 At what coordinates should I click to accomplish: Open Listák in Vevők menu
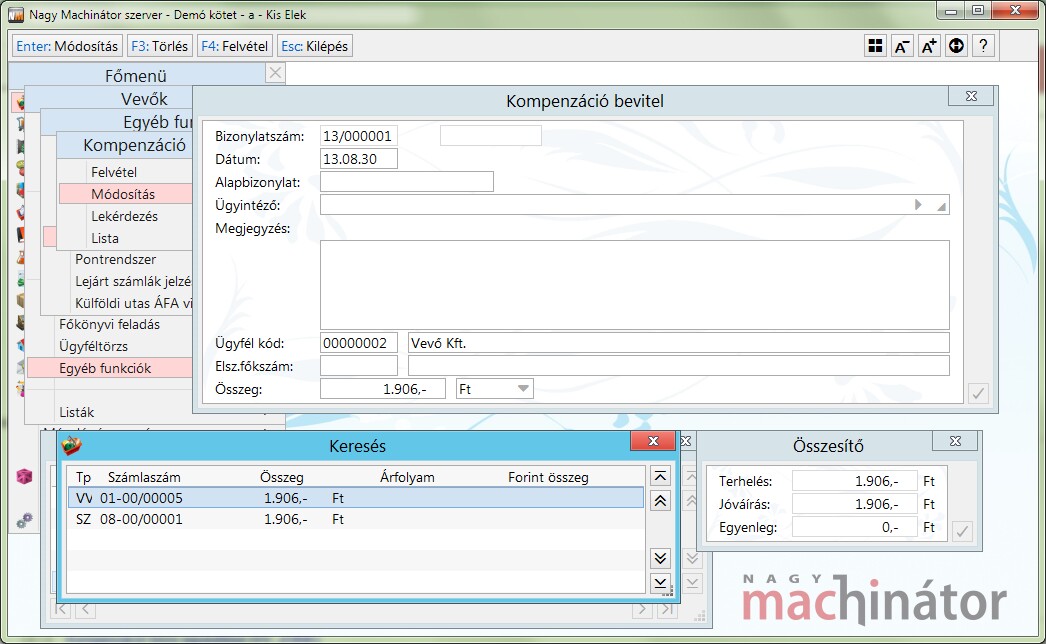(77, 412)
